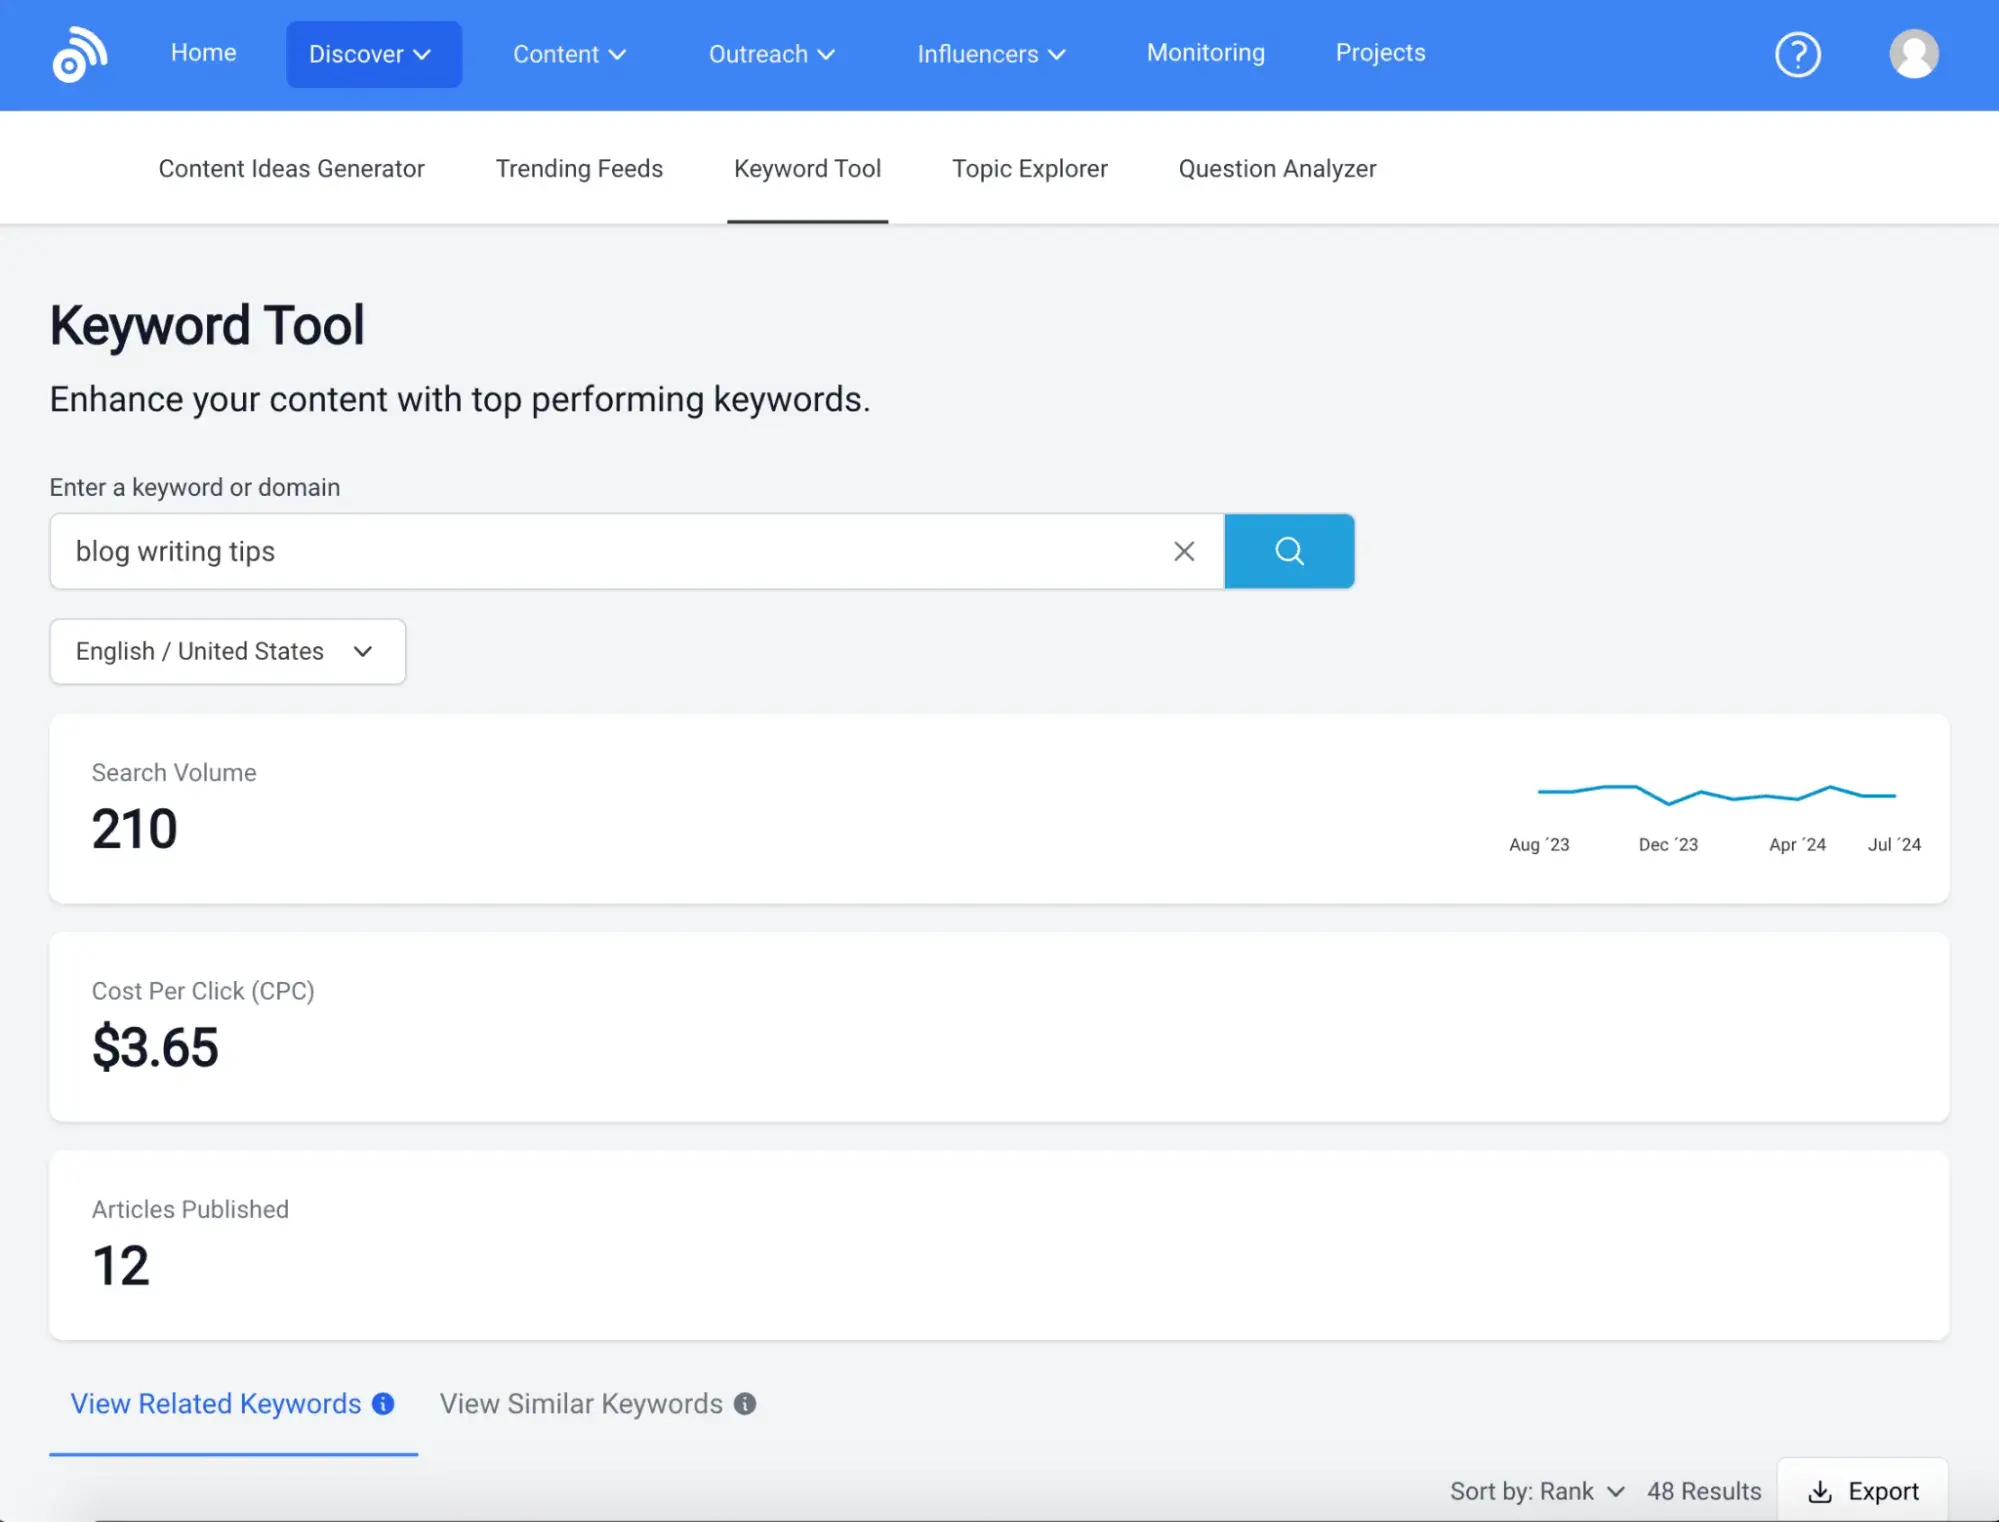Click View Related Keywords link

216,1404
